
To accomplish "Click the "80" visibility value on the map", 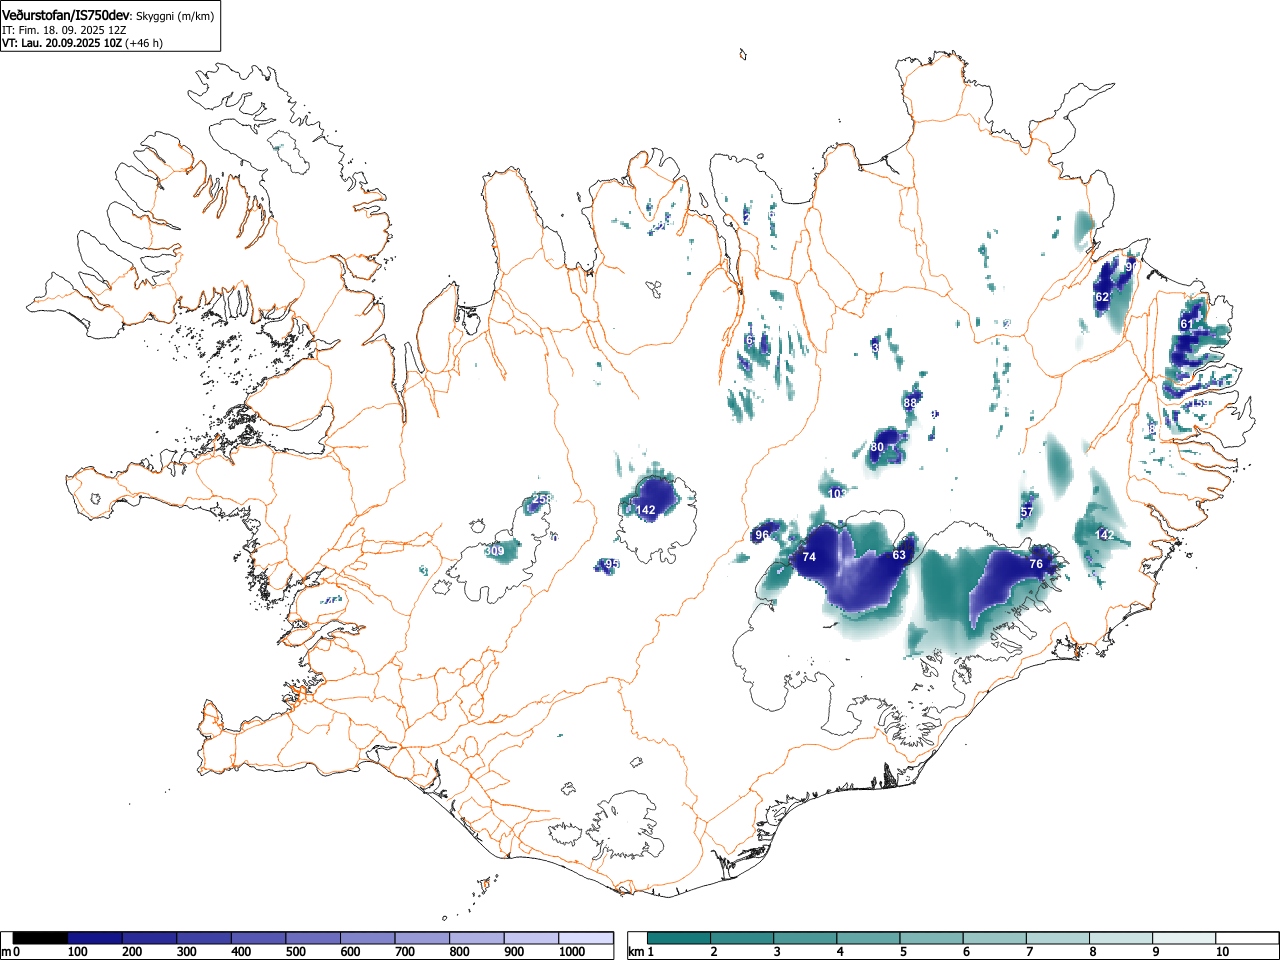I will coord(877,447).
